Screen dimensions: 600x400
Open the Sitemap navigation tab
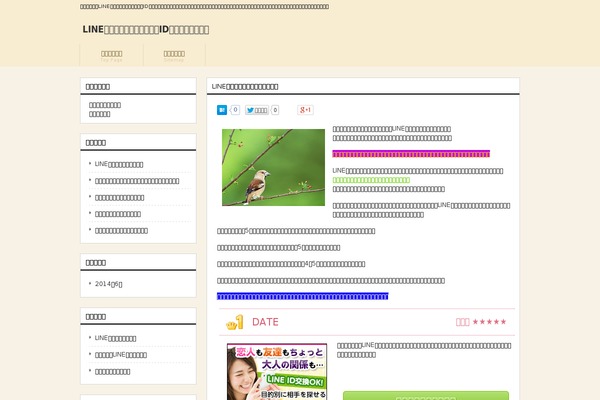(174, 56)
